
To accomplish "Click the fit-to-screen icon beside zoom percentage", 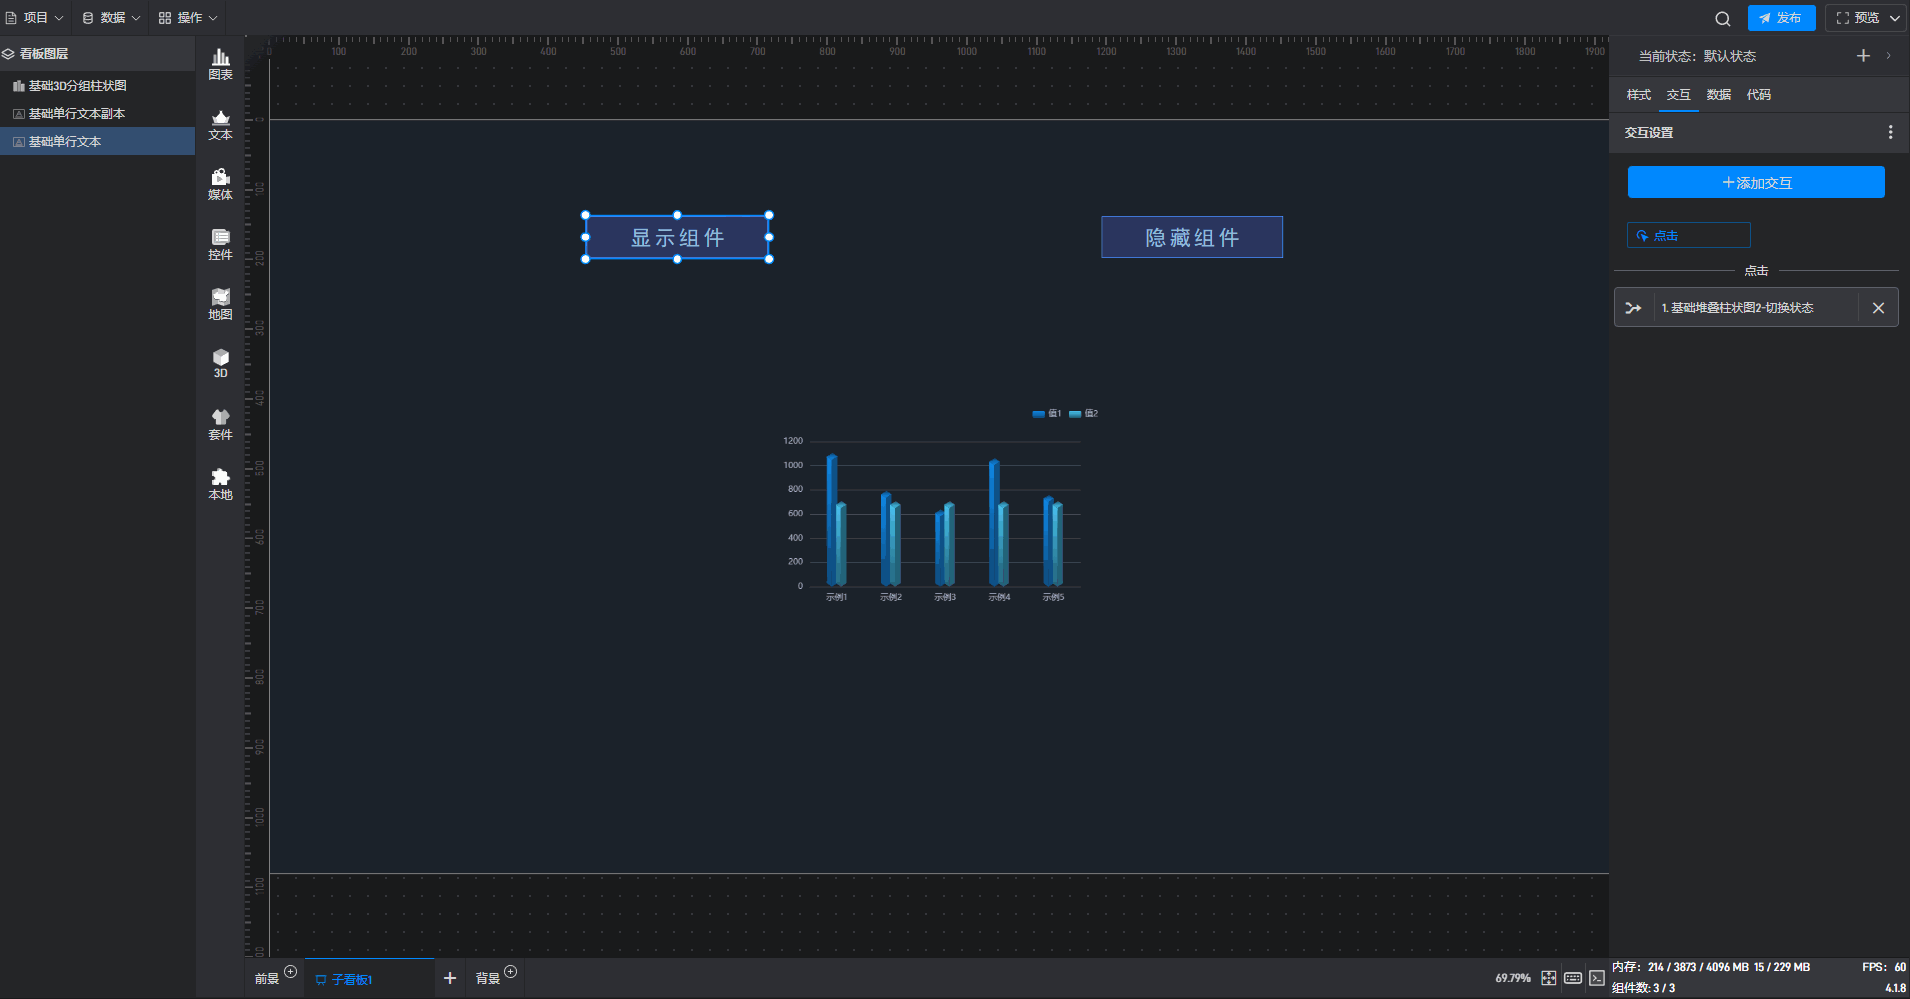I will [1548, 978].
